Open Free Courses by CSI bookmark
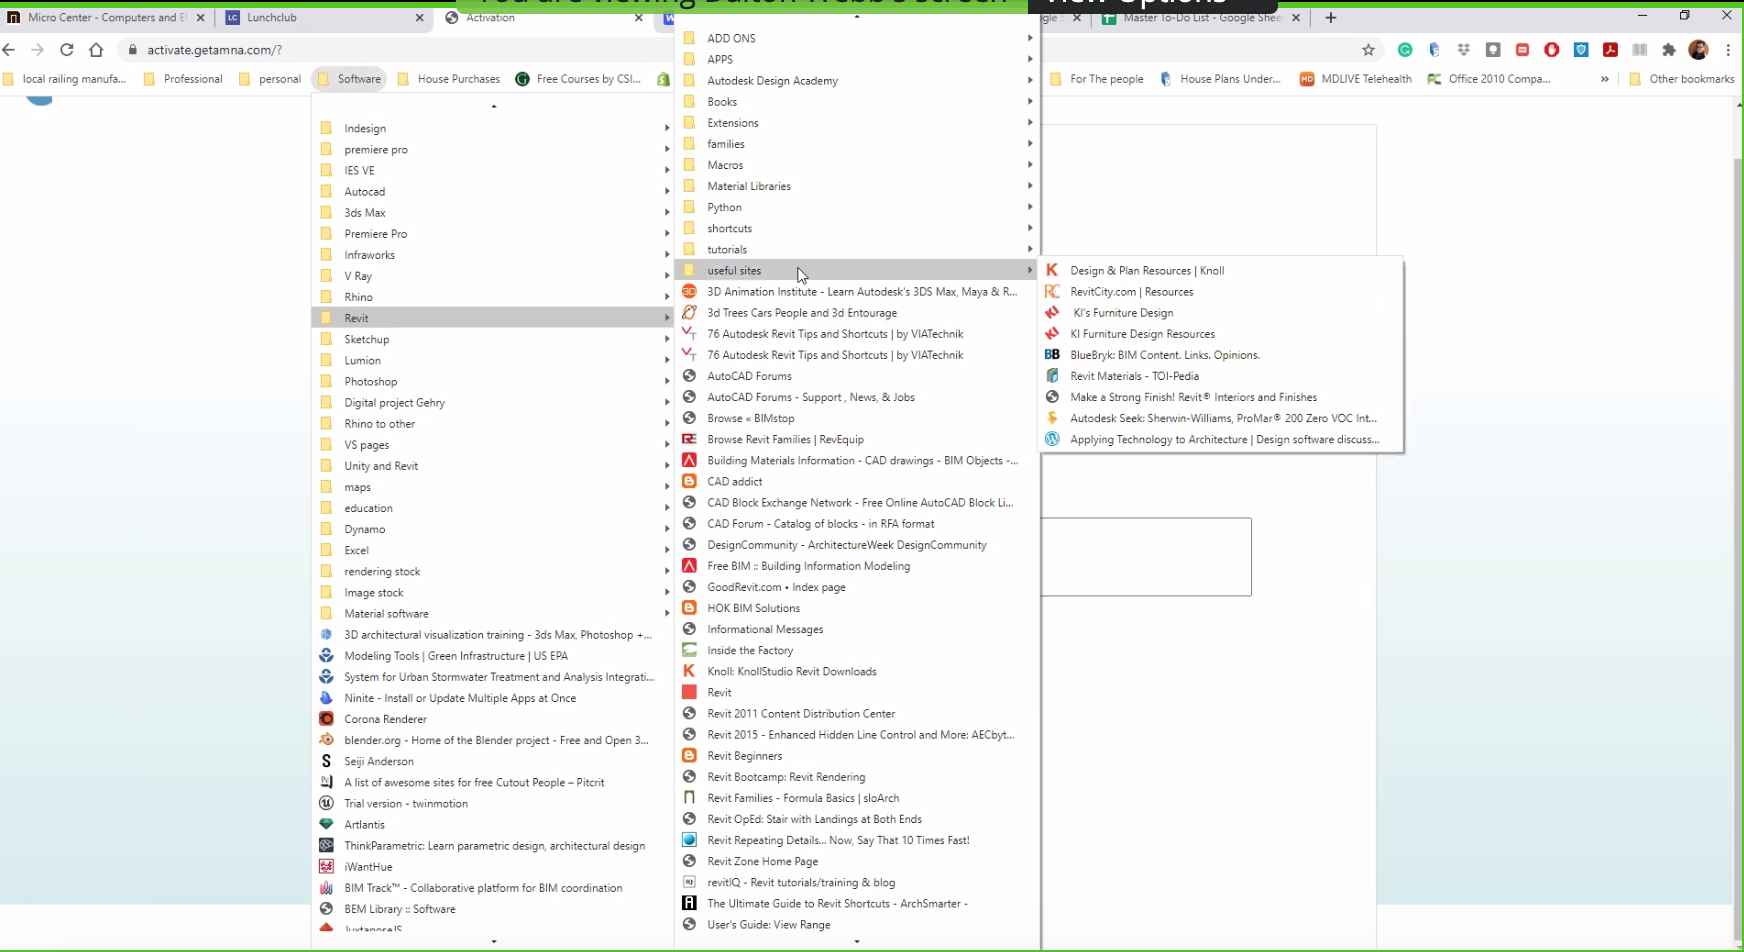Viewport: 1744px width, 952px height. pos(578,79)
